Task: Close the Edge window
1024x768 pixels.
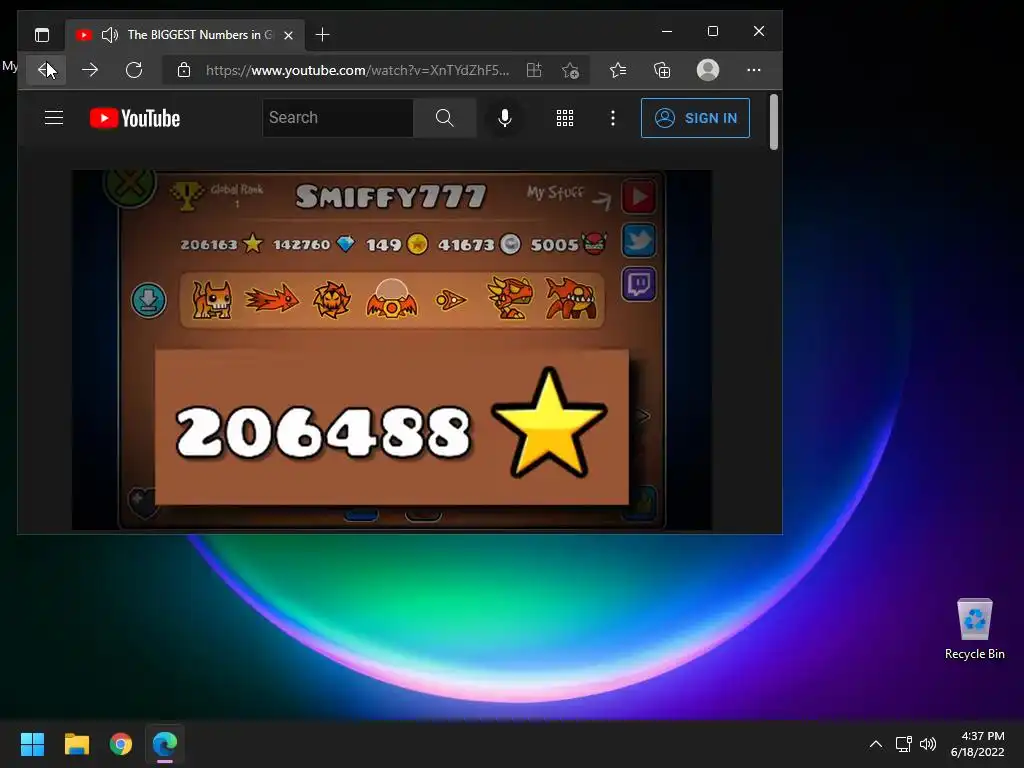Action: click(758, 31)
